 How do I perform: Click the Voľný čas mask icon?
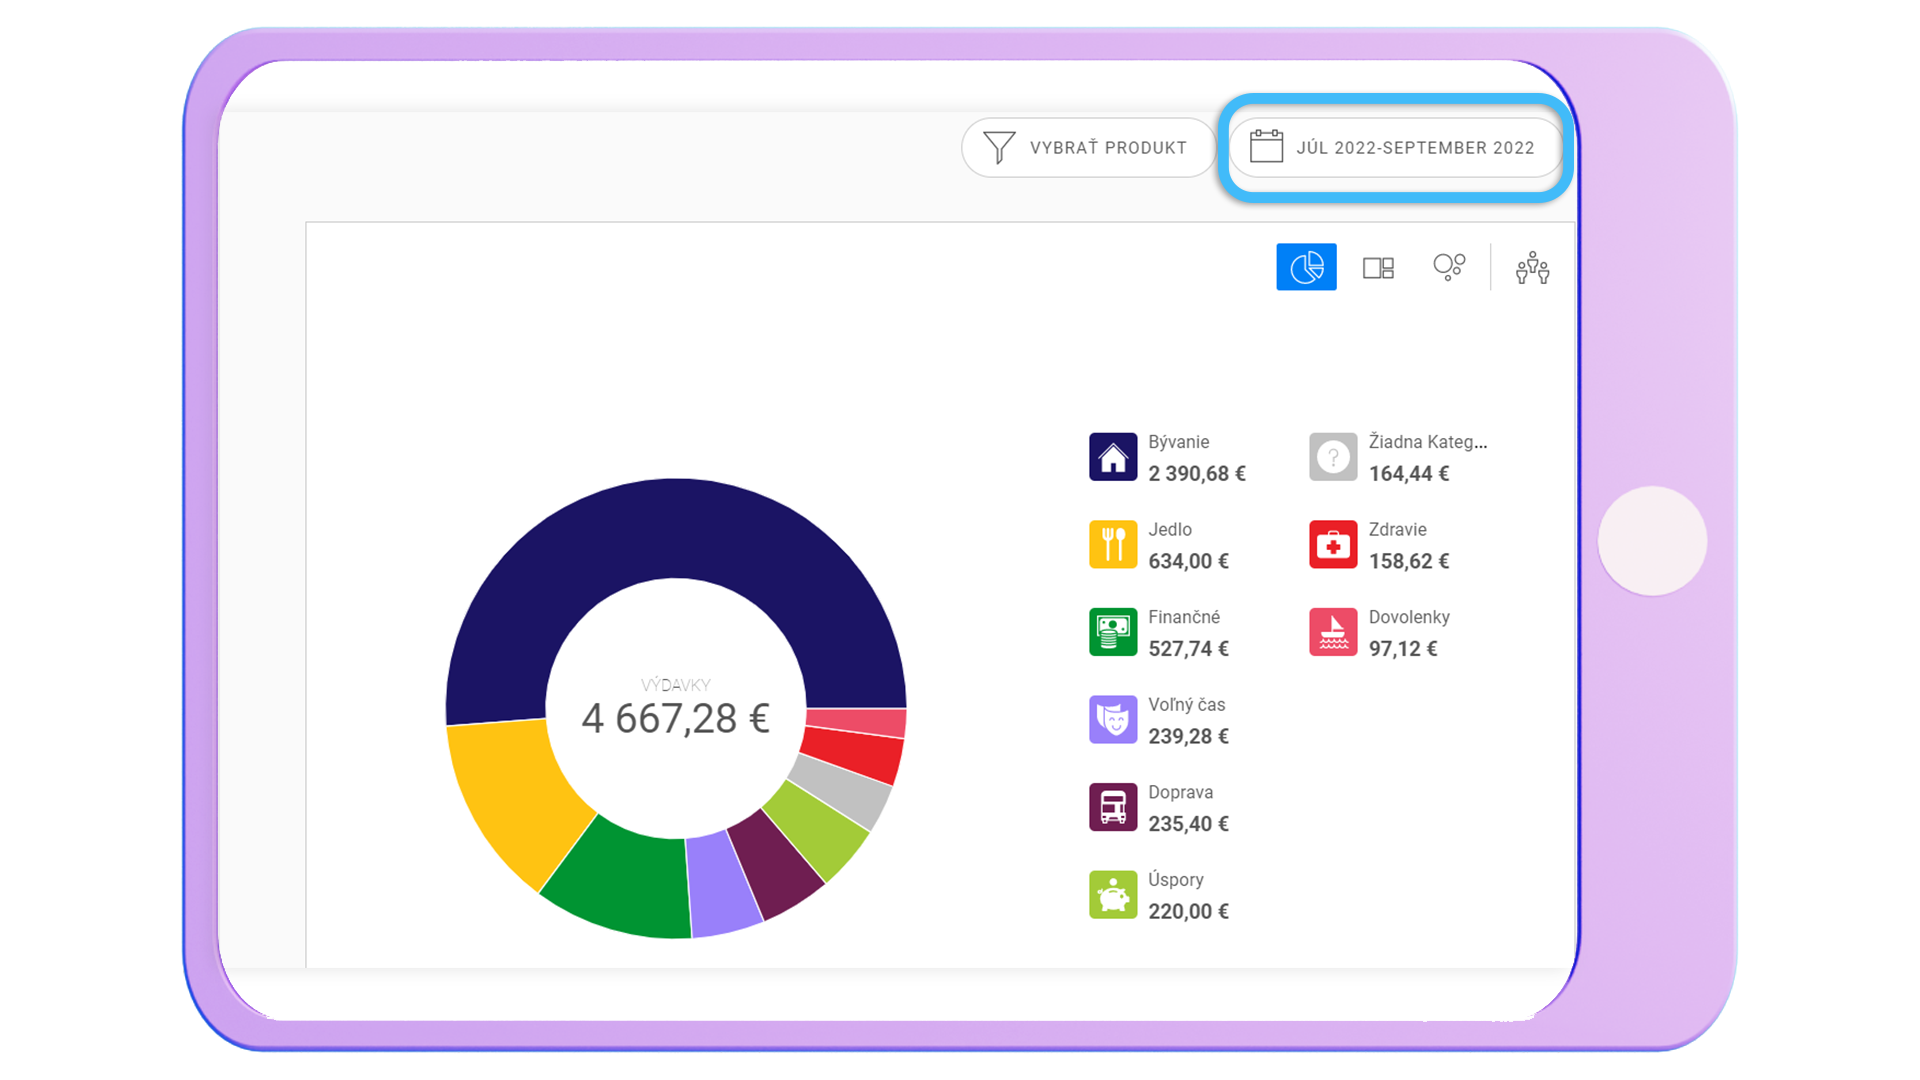[1113, 719]
